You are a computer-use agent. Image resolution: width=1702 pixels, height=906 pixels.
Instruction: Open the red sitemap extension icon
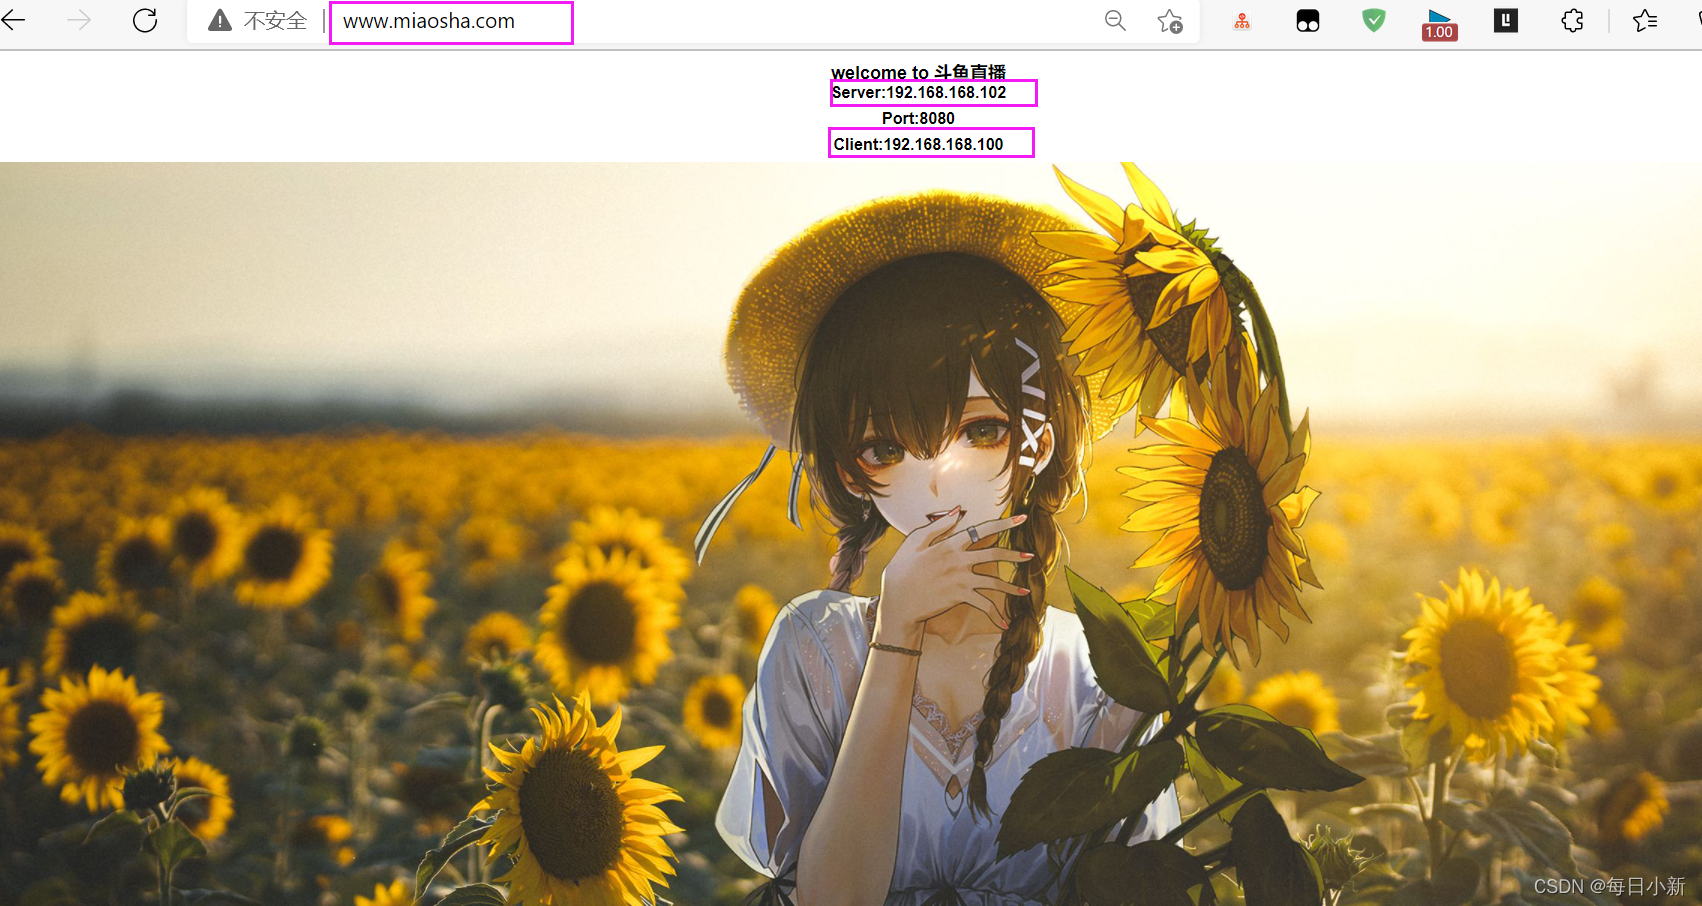click(1242, 21)
